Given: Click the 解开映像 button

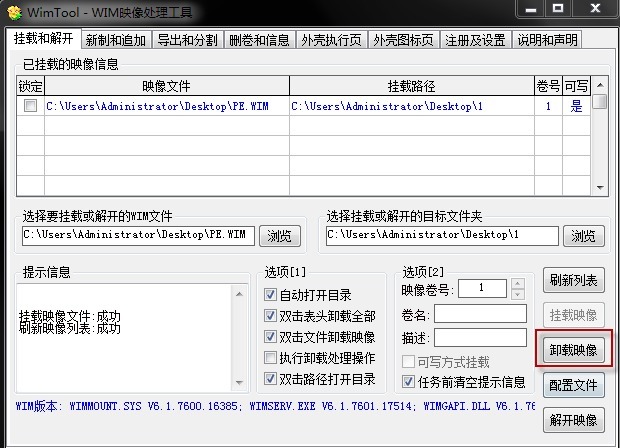Looking at the screenshot, I should click(573, 420).
